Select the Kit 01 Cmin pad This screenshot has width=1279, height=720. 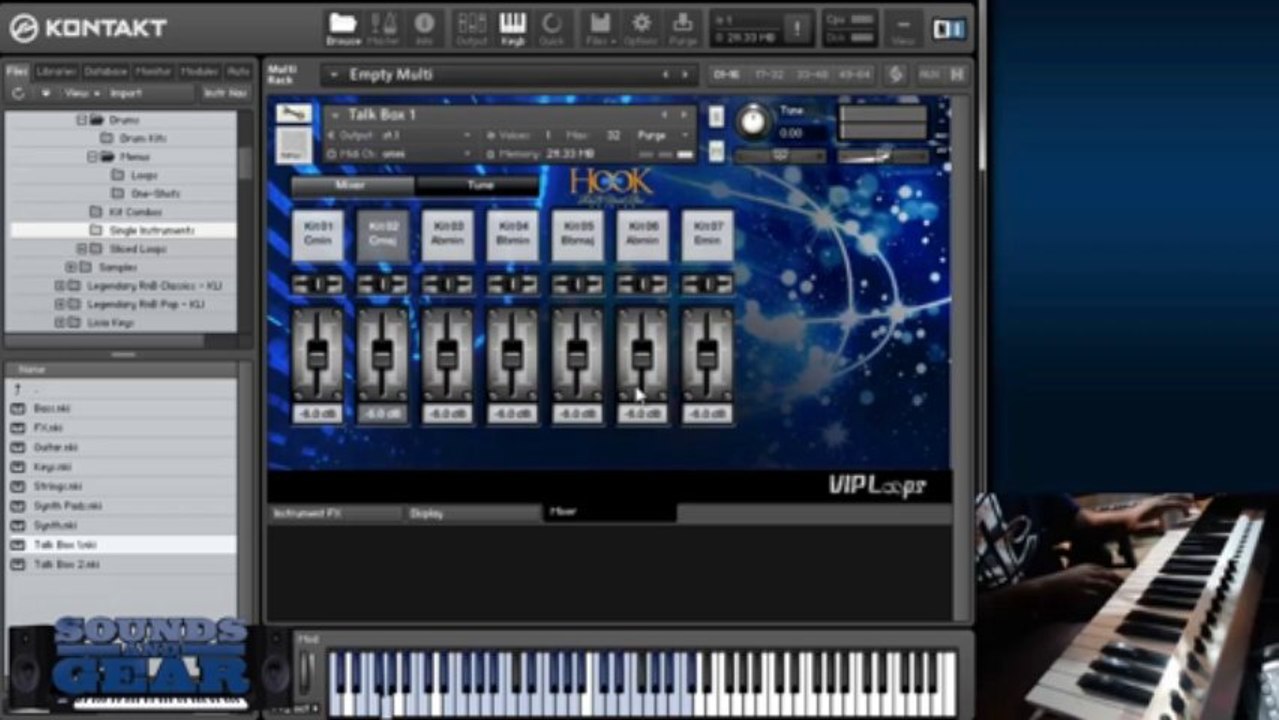(318, 235)
